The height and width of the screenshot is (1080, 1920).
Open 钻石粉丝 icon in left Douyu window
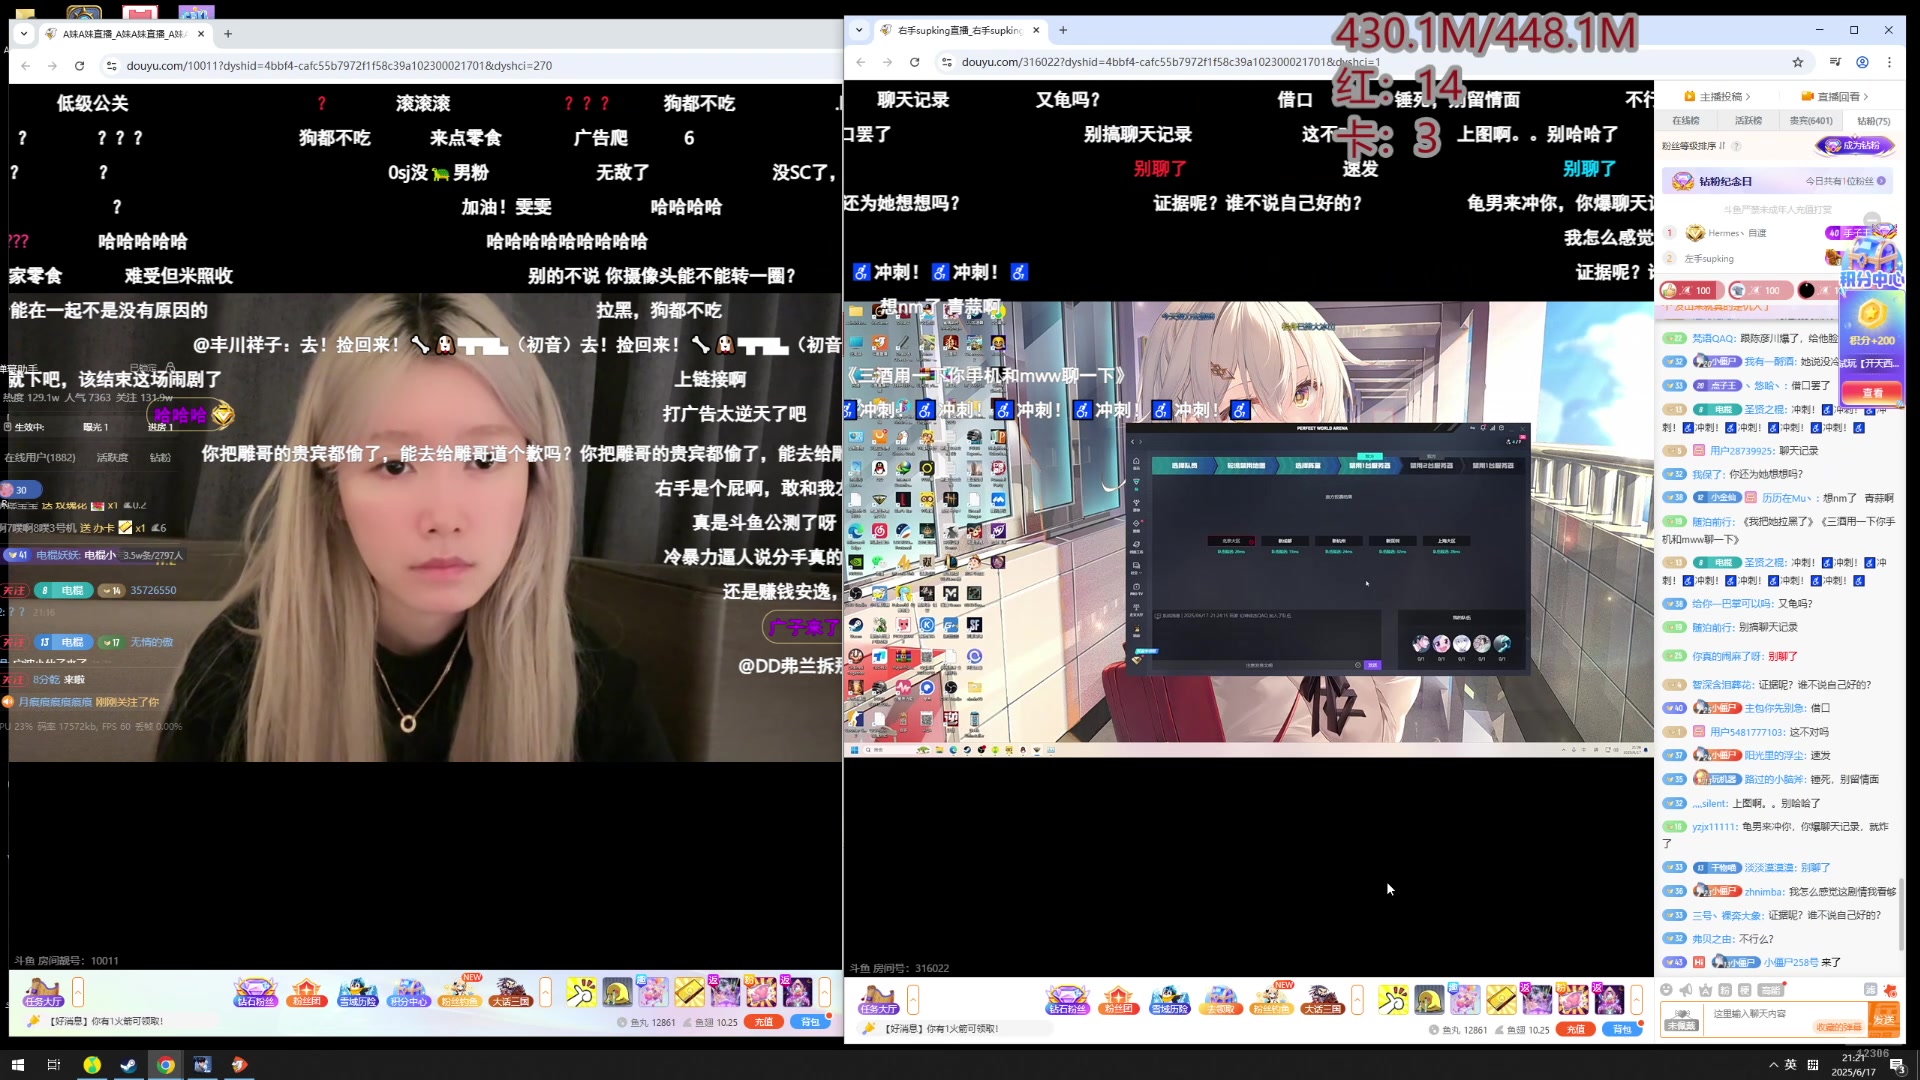click(255, 991)
